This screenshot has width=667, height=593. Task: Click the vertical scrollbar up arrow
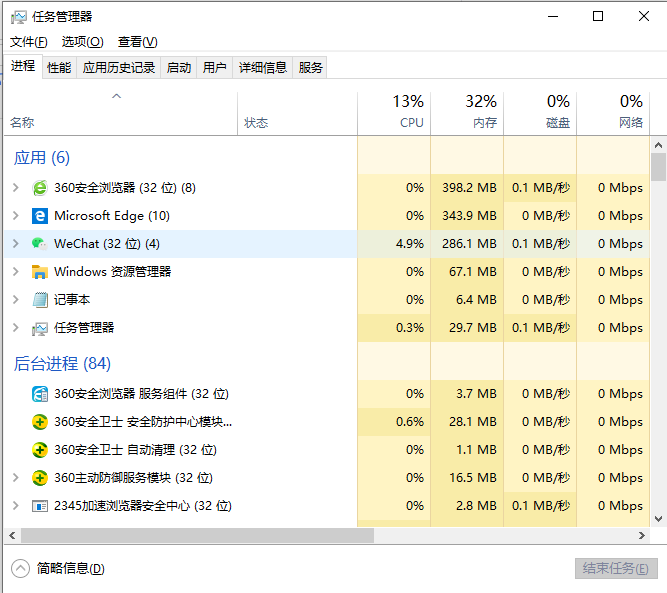(658, 145)
